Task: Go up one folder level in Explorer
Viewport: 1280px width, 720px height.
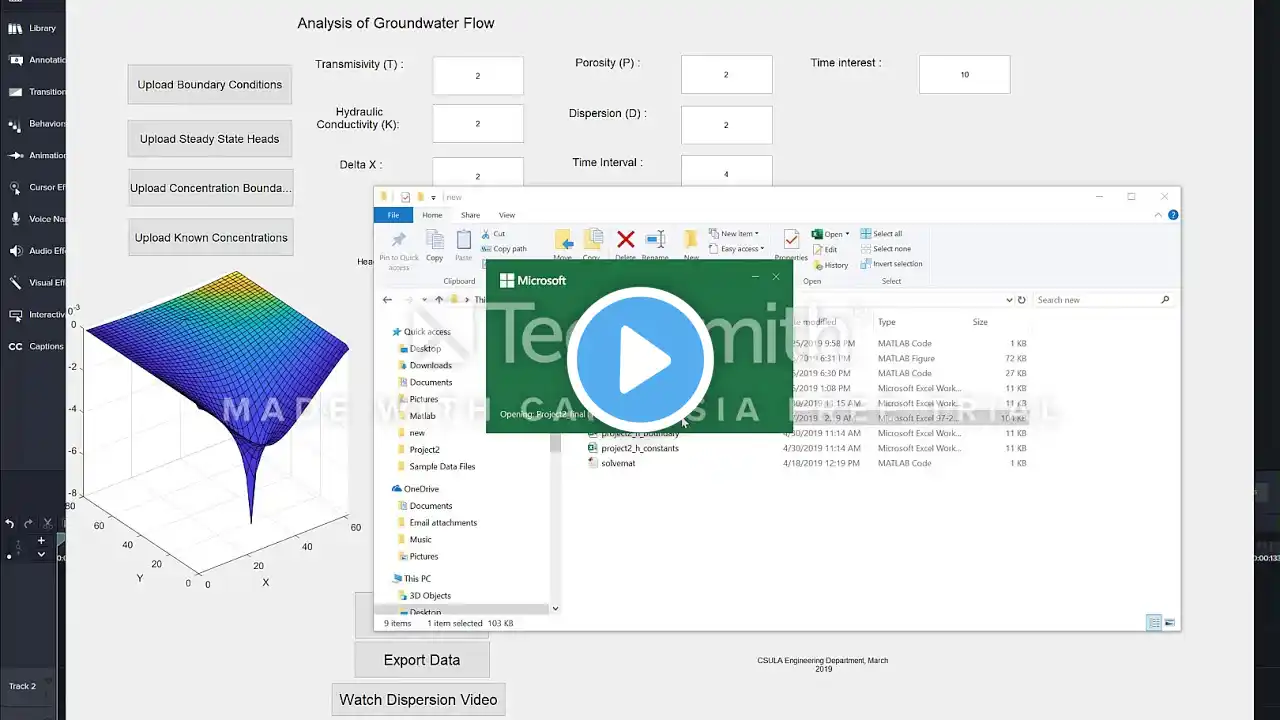Action: 439,300
